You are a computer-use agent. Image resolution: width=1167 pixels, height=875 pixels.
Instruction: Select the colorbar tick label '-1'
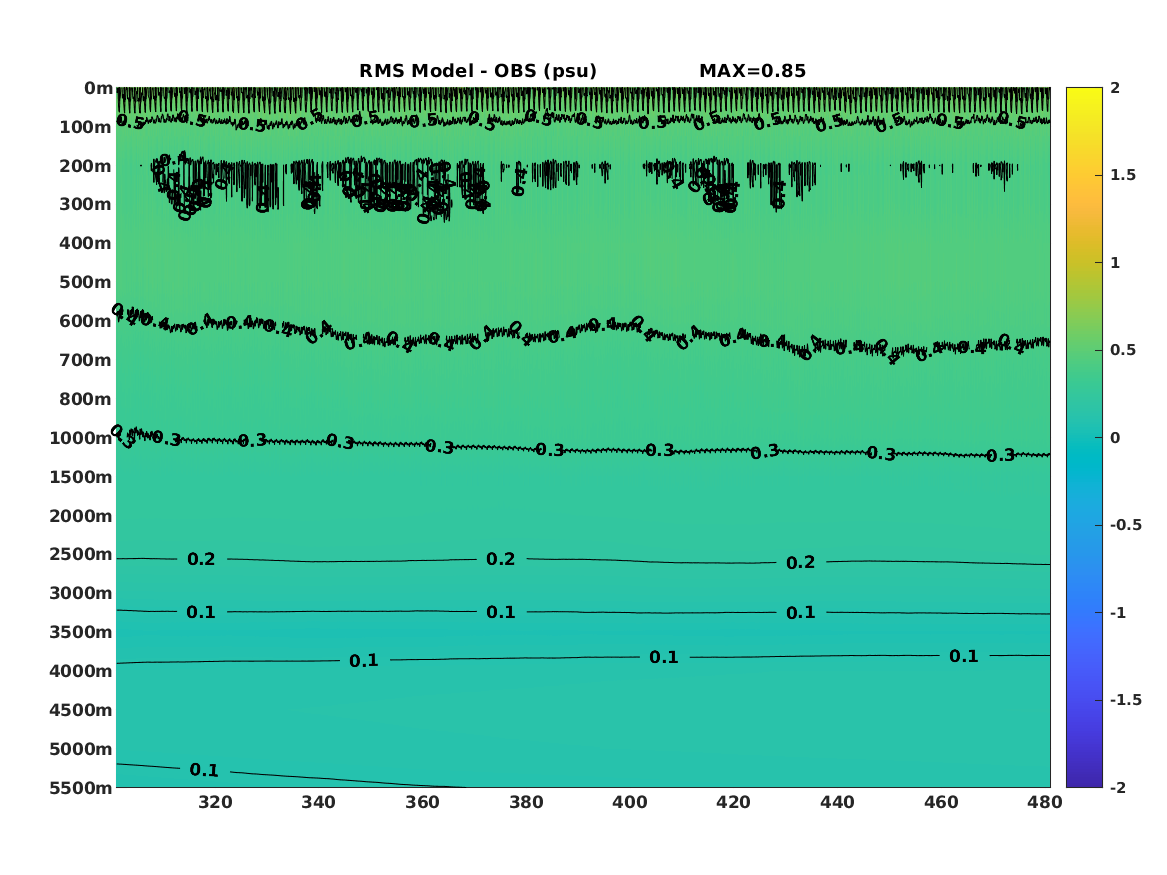pyautogui.click(x=1117, y=612)
